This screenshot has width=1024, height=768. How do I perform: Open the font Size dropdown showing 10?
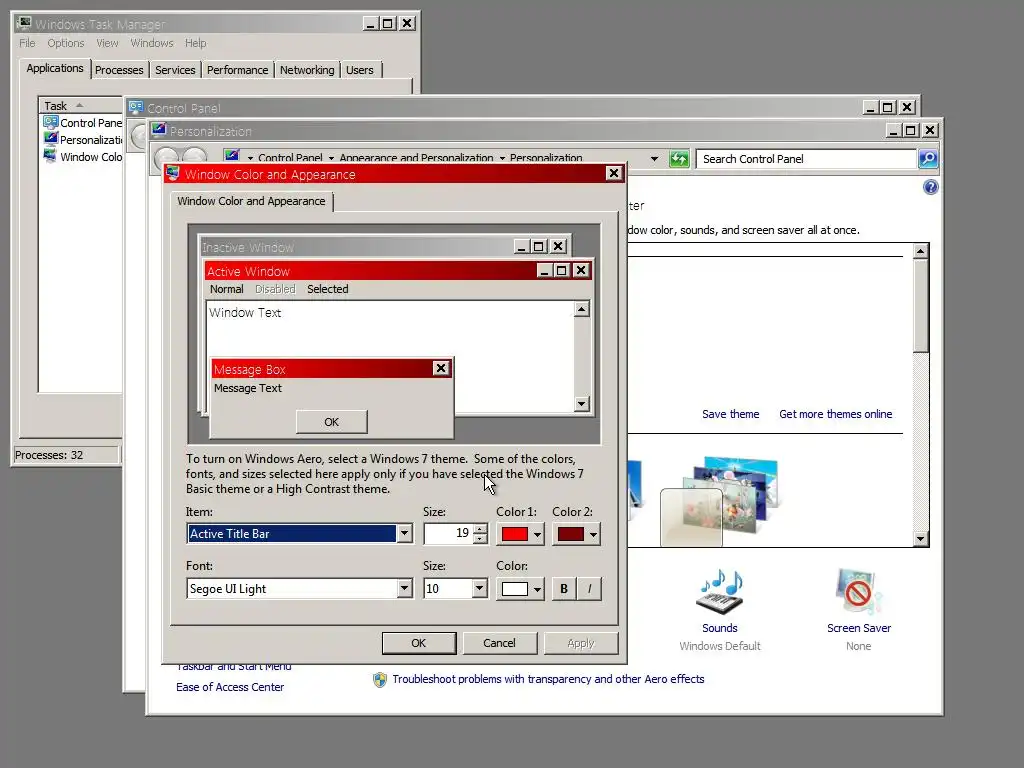click(479, 588)
